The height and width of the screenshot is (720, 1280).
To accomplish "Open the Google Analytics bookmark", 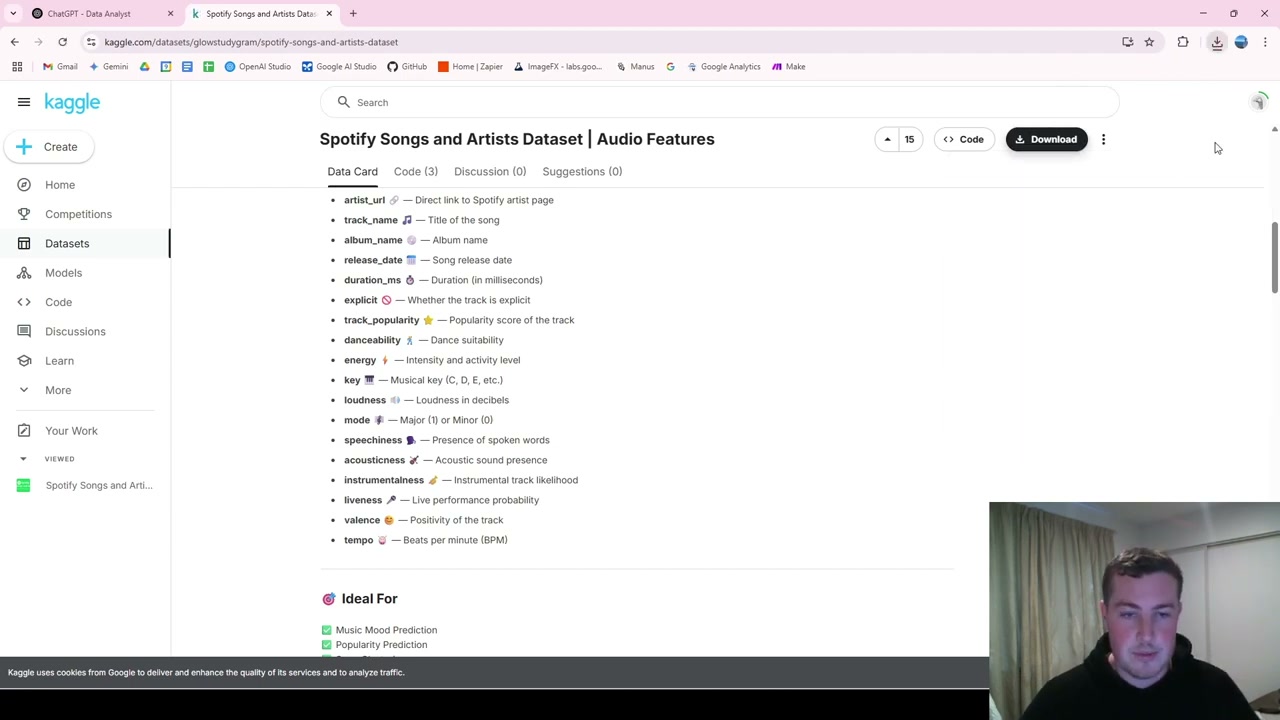I will click(x=723, y=67).
